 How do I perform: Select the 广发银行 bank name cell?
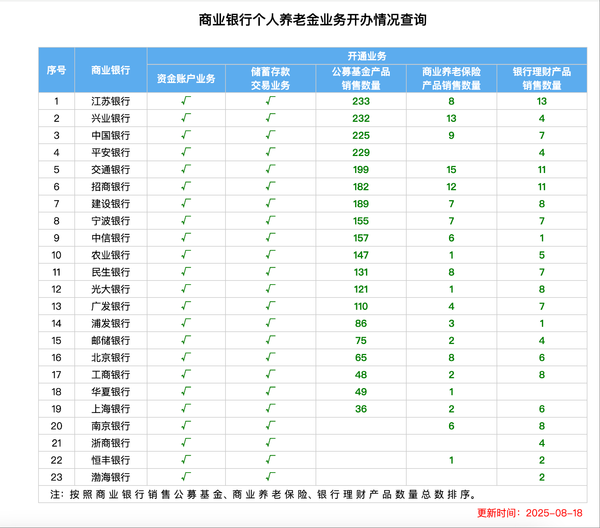(111, 306)
